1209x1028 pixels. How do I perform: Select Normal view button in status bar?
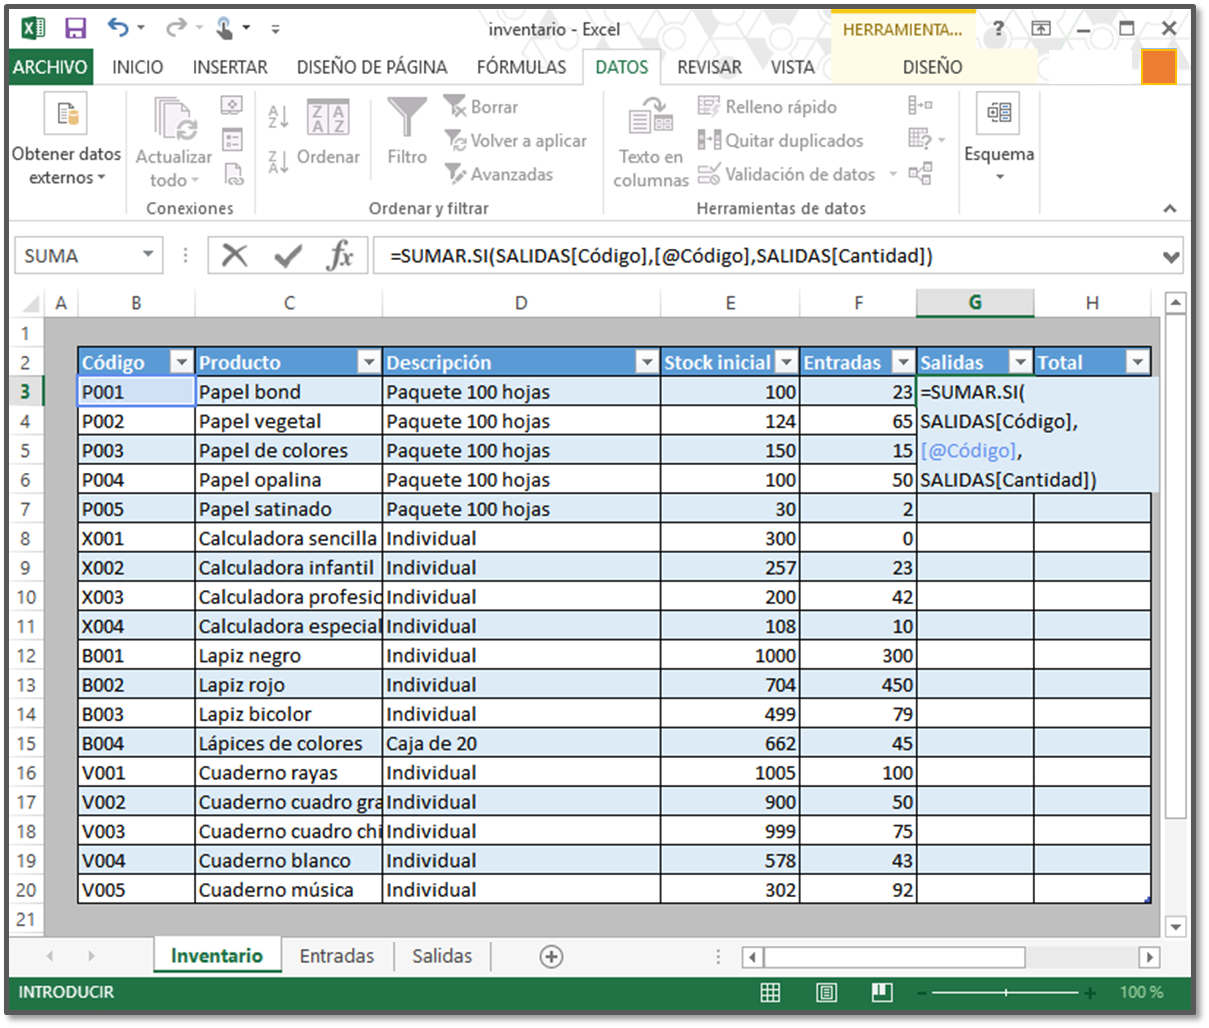tap(770, 993)
